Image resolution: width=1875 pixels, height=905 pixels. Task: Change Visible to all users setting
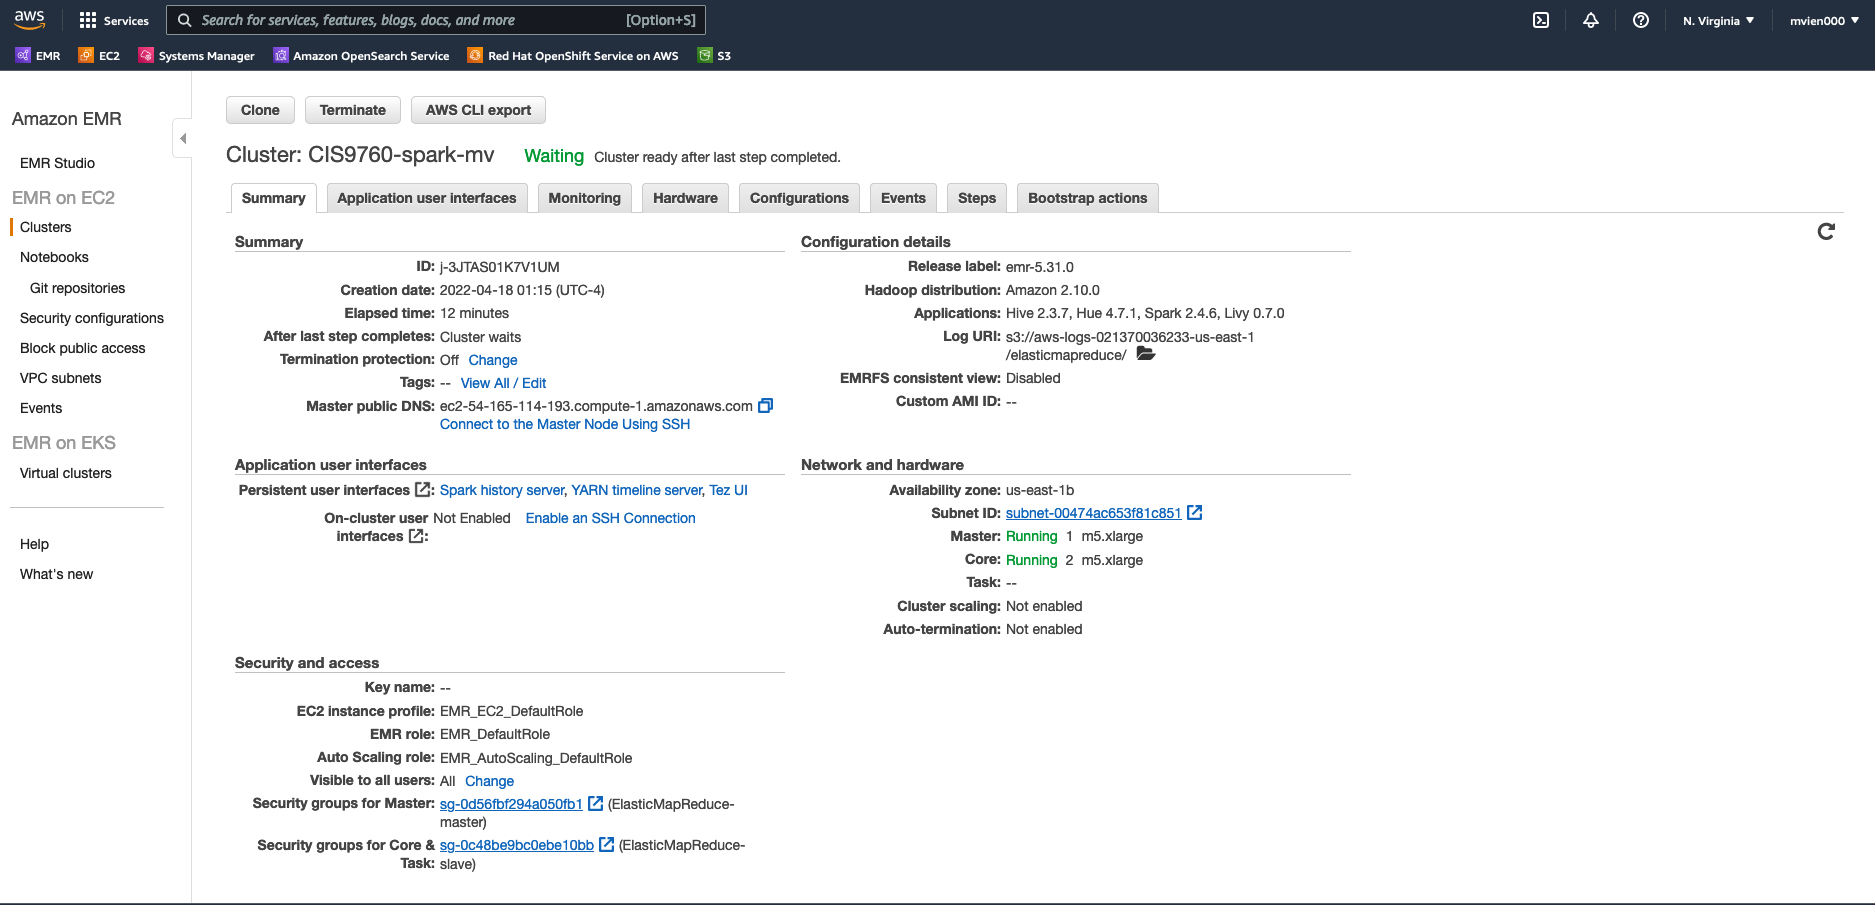[489, 781]
